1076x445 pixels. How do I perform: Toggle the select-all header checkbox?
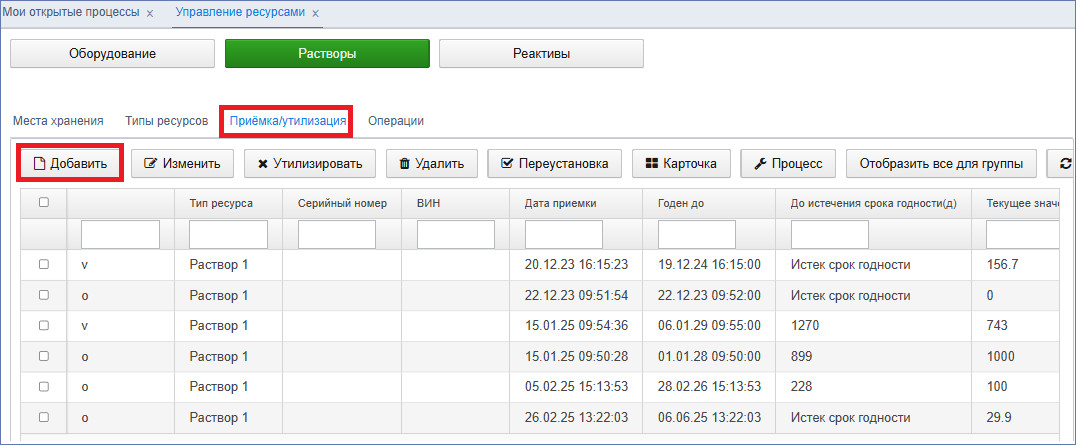(44, 203)
